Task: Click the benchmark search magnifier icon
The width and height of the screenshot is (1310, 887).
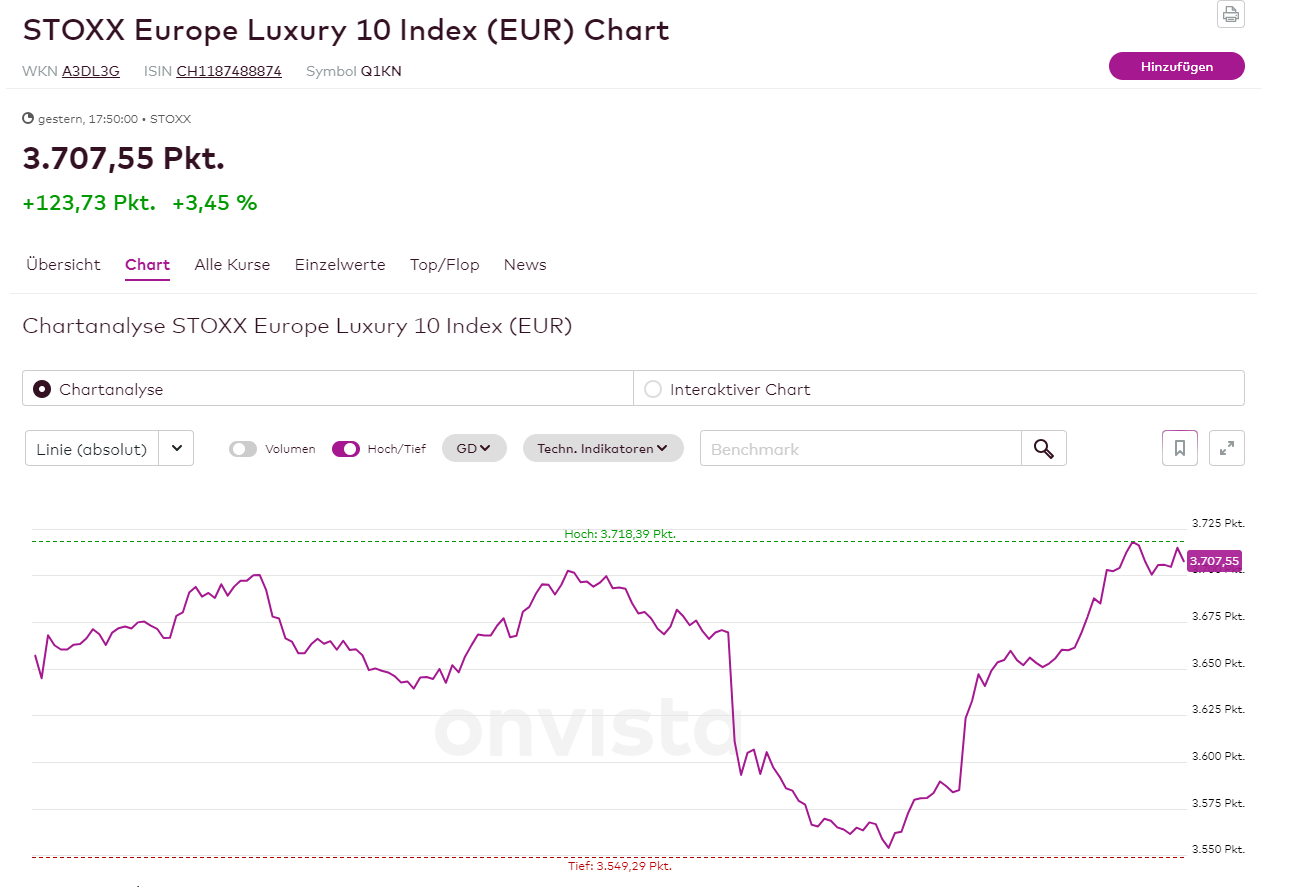Action: point(1043,449)
